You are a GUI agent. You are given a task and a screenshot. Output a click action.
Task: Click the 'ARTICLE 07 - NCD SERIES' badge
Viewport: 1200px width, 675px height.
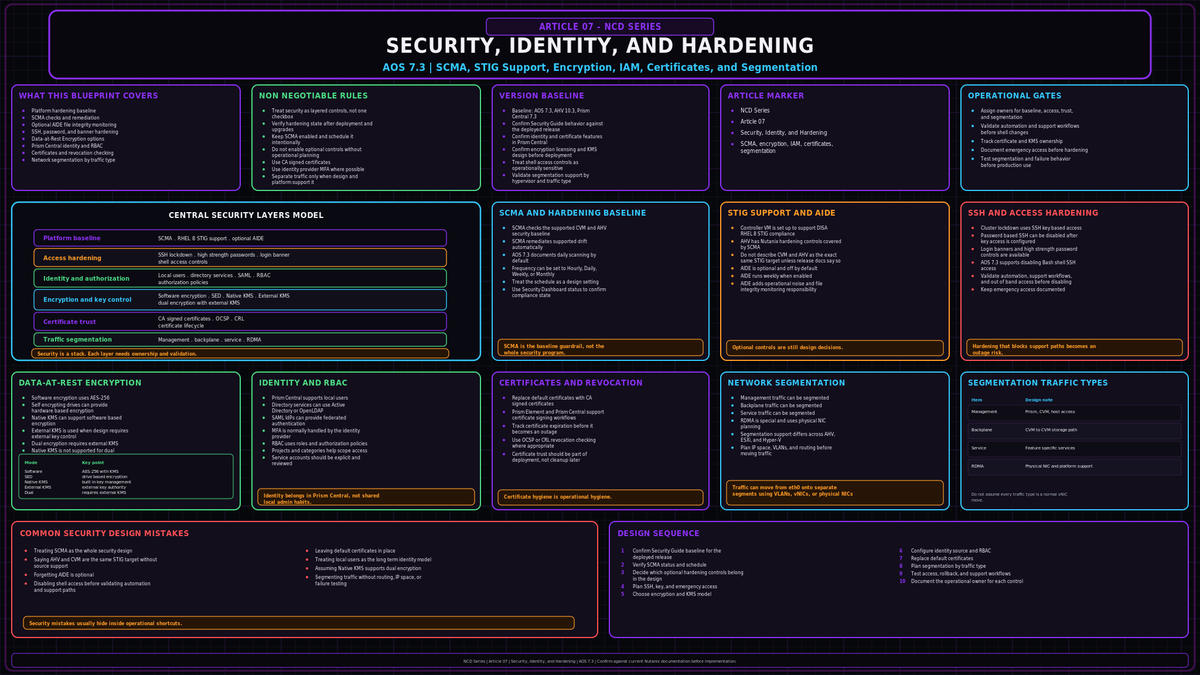[600, 26]
